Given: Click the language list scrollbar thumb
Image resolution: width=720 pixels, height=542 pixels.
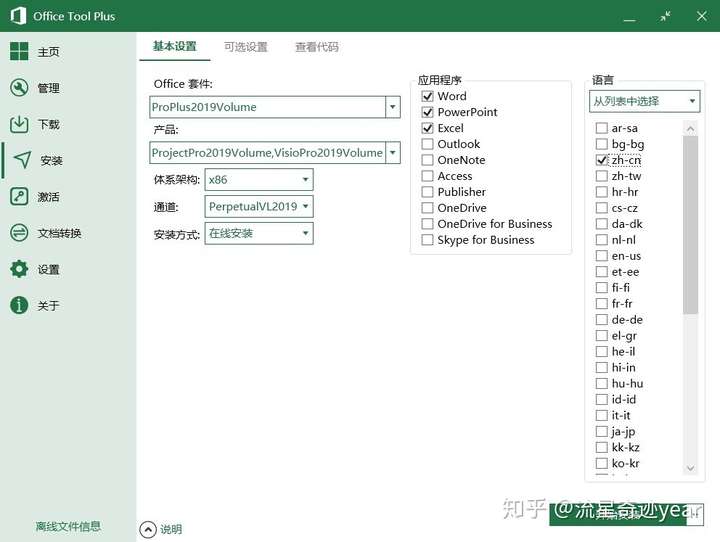Looking at the screenshot, I should pos(690,225).
